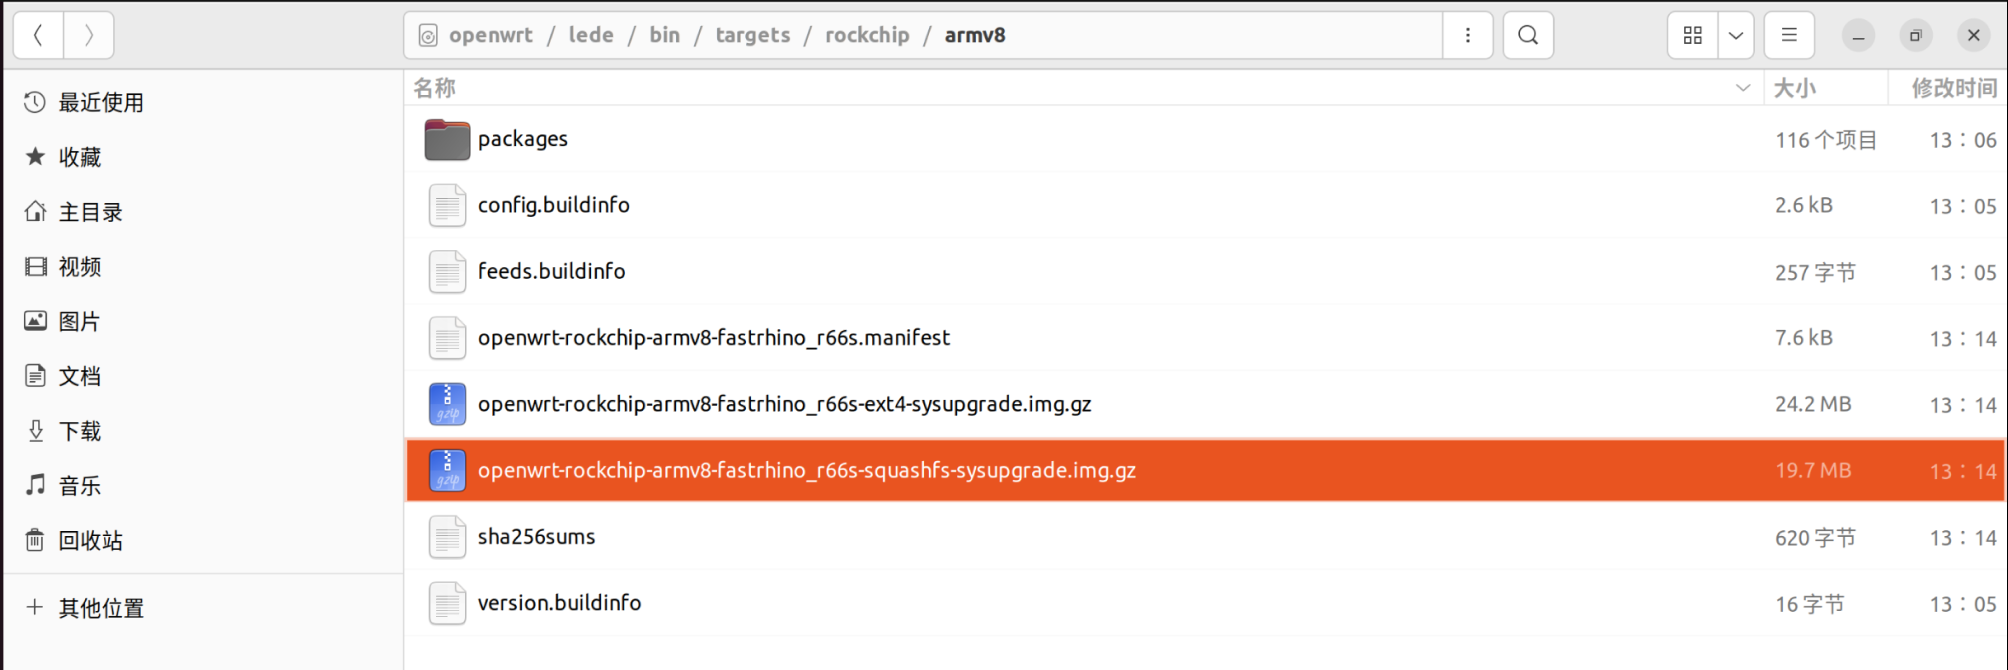Click the version.buildinfo file name

click(x=559, y=603)
